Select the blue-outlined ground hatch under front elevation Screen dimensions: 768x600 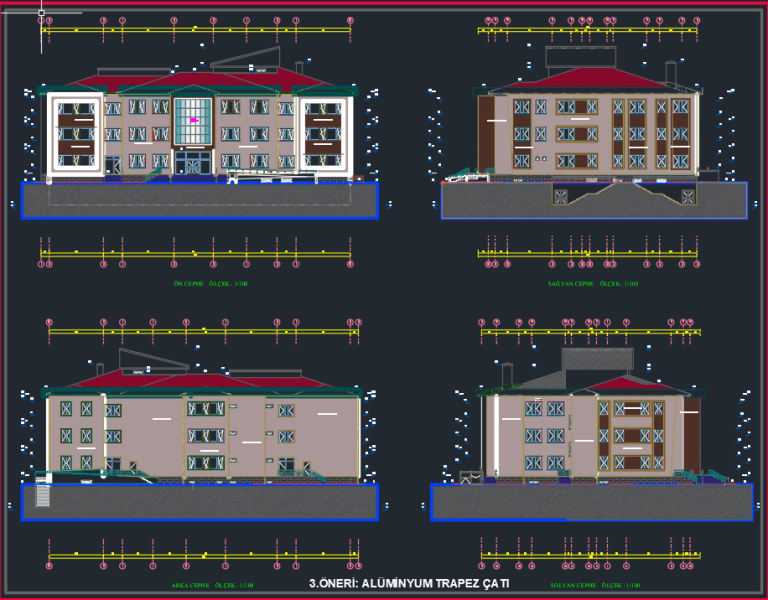click(200, 200)
